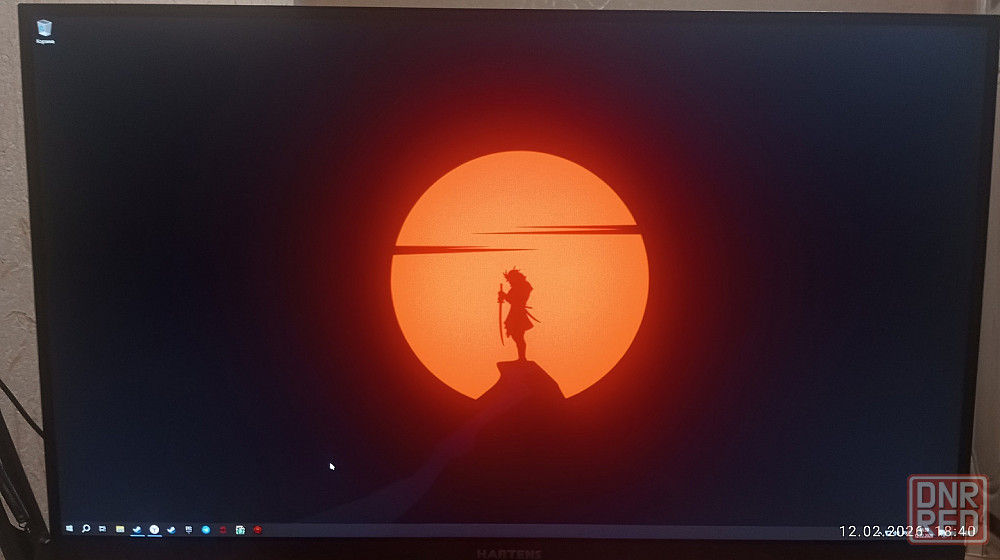Viewport: 1000px width, 560px height.
Task: Click the samurai silhouette on the wallpaper
Action: coord(516,312)
